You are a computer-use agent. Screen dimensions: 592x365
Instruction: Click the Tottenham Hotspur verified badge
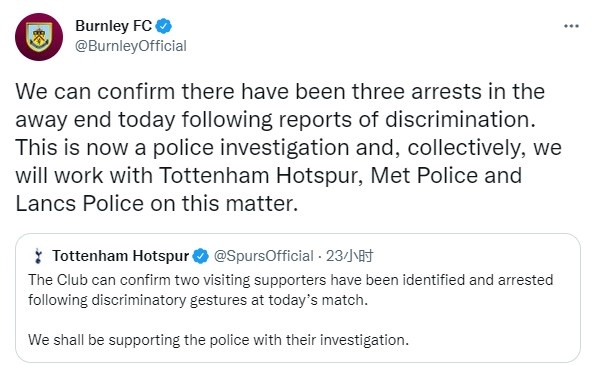(x=200, y=256)
